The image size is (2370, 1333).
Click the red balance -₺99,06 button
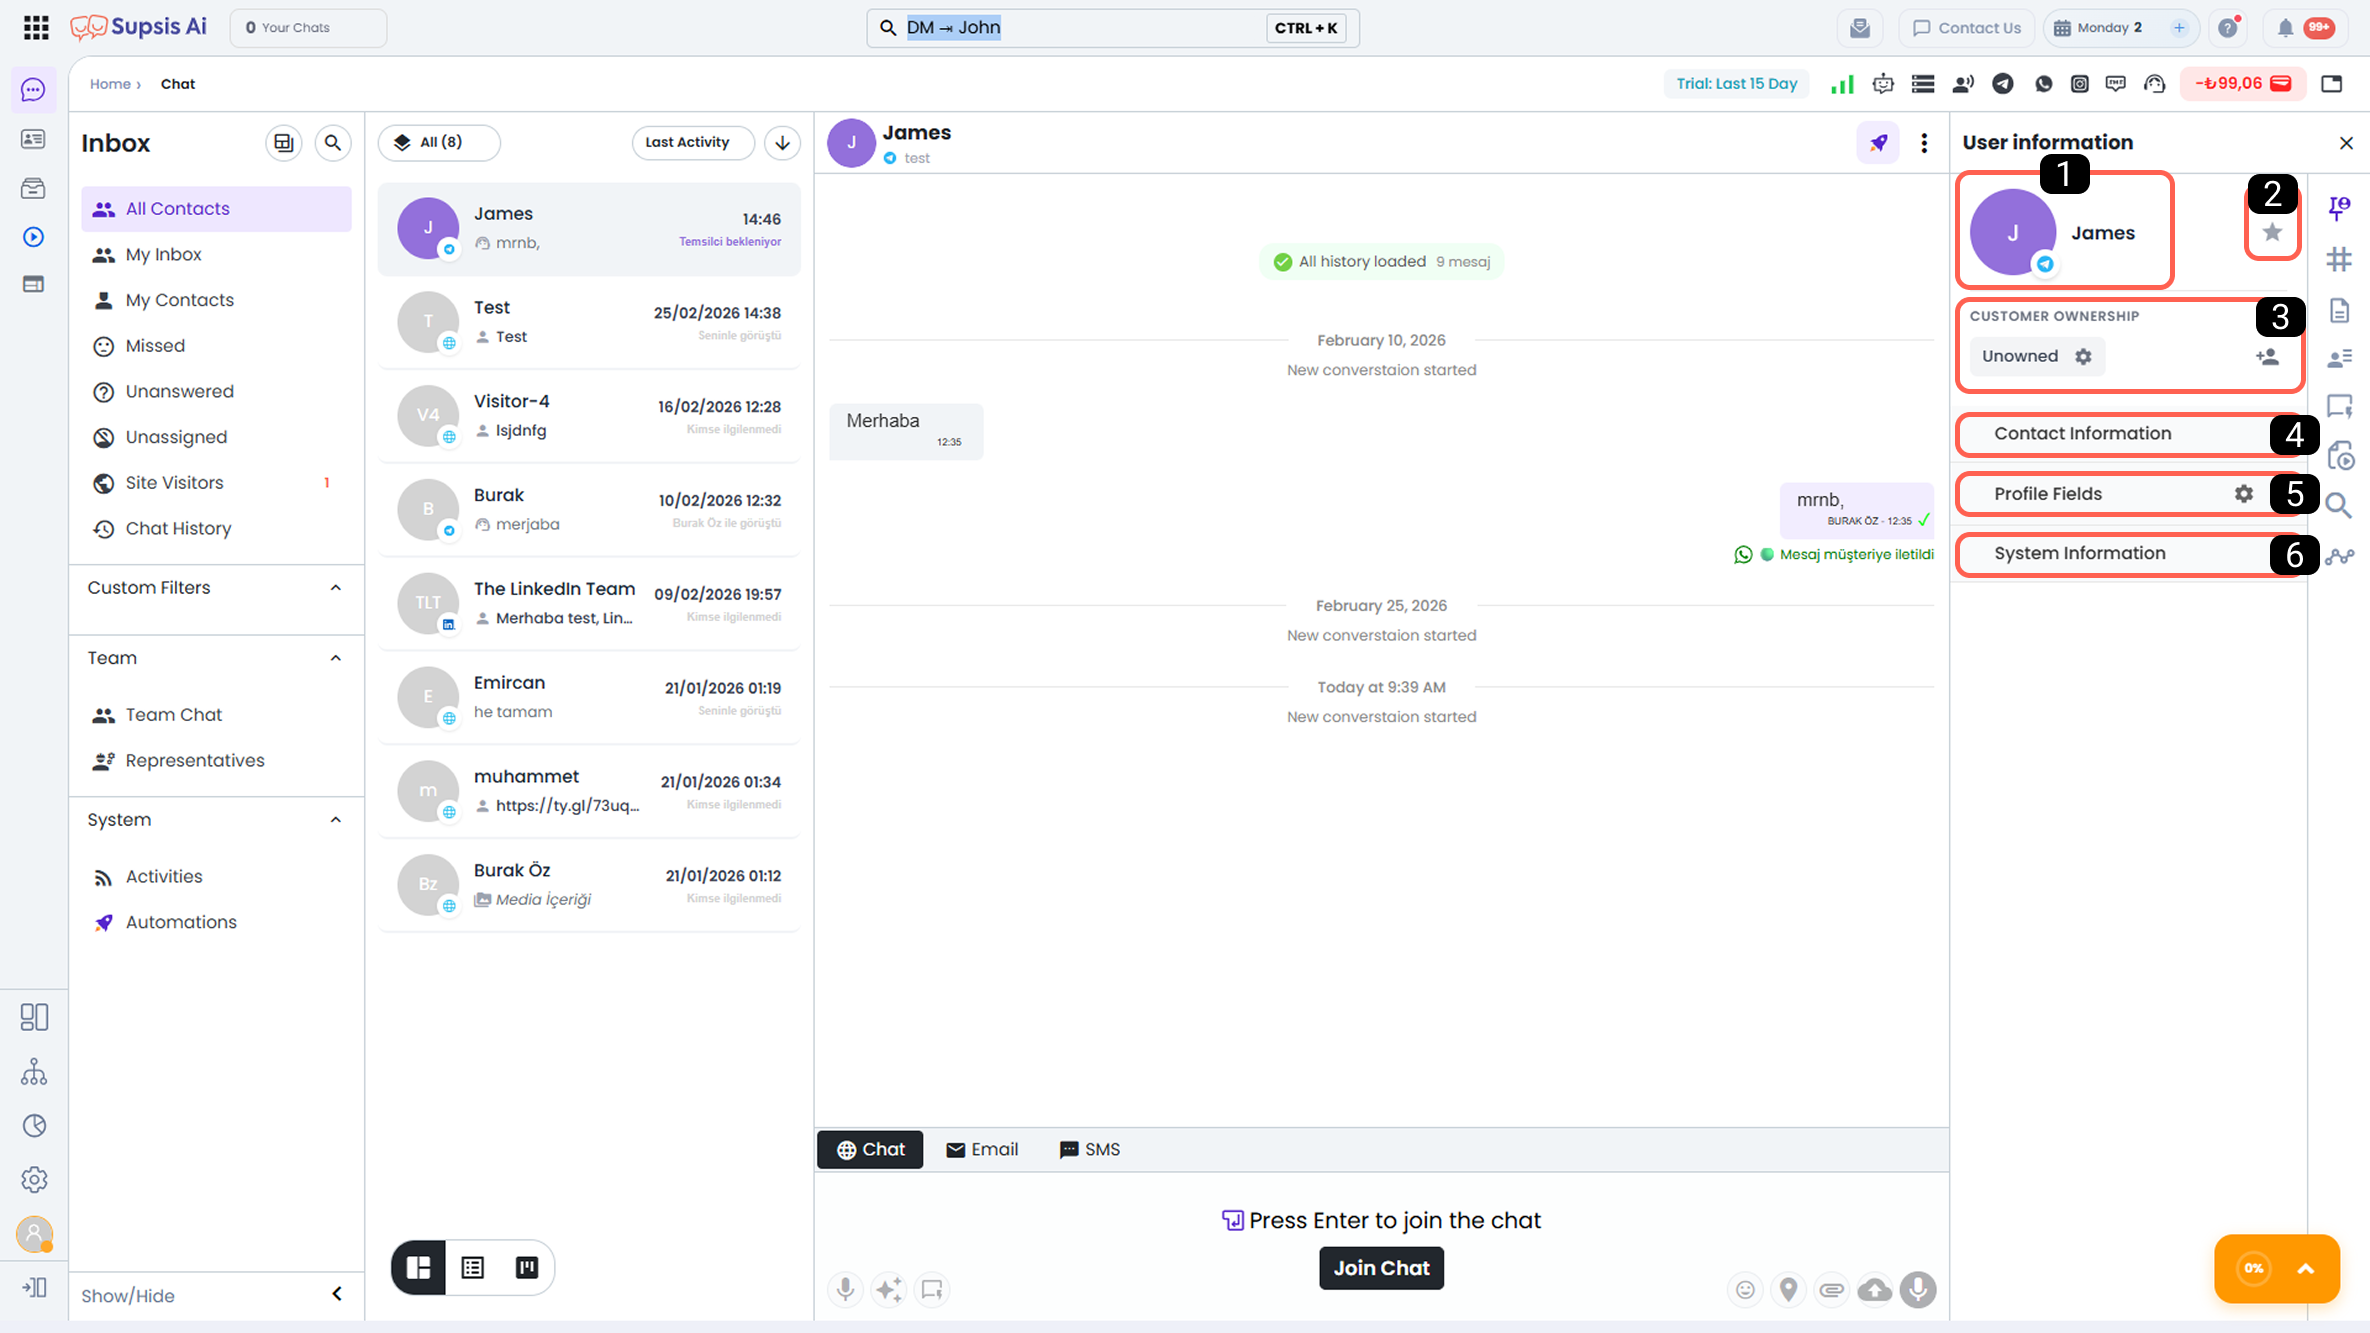tap(2243, 84)
